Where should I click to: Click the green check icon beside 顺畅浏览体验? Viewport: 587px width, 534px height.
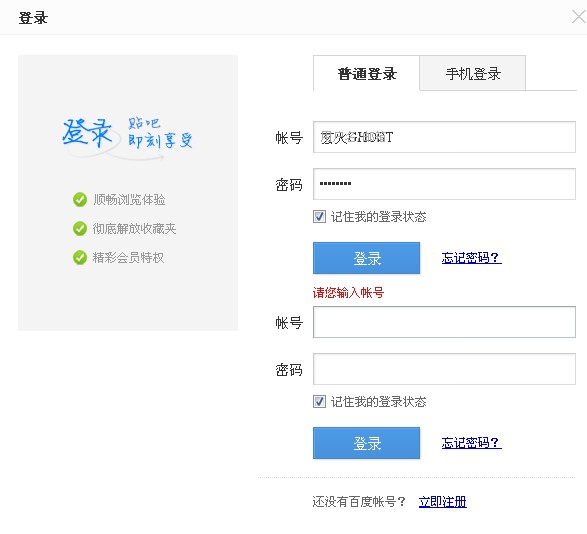(80, 200)
